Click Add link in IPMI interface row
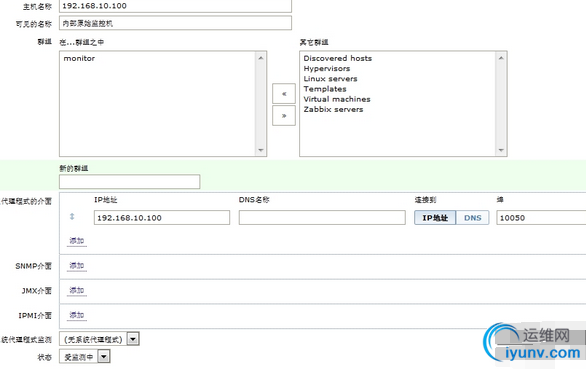The height and width of the screenshot is (369, 586). pyautogui.click(x=77, y=315)
